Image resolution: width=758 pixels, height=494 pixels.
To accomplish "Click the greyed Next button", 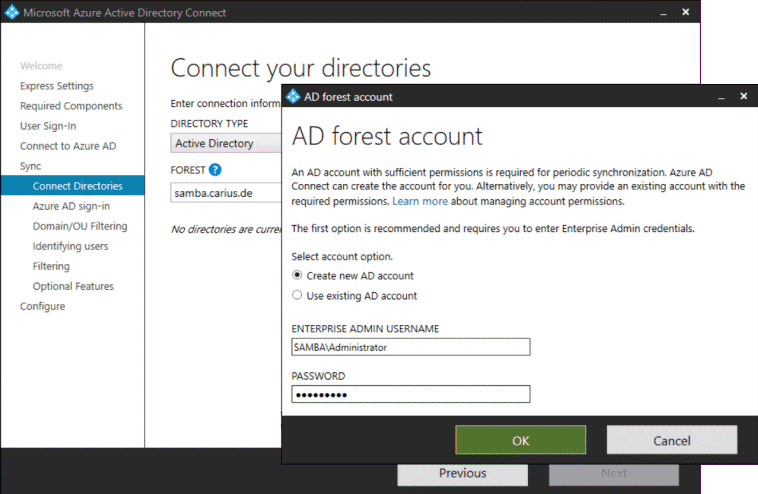I will coord(614,474).
